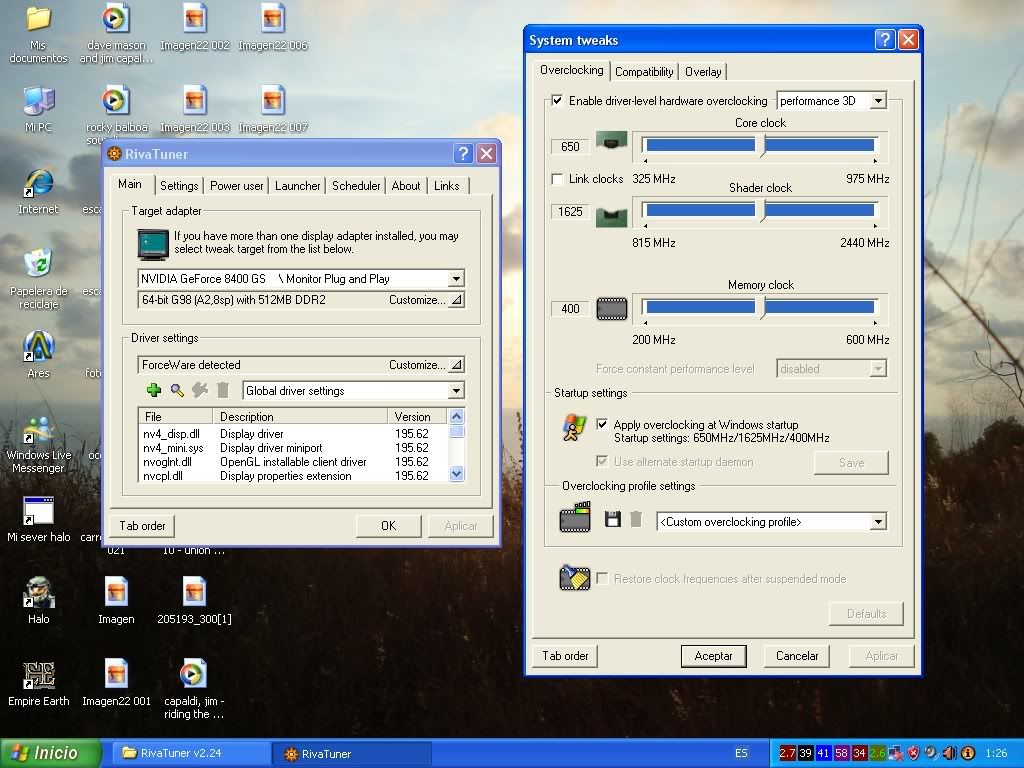
Task: Click Tab order in the RivaTuner window
Action: tap(142, 526)
